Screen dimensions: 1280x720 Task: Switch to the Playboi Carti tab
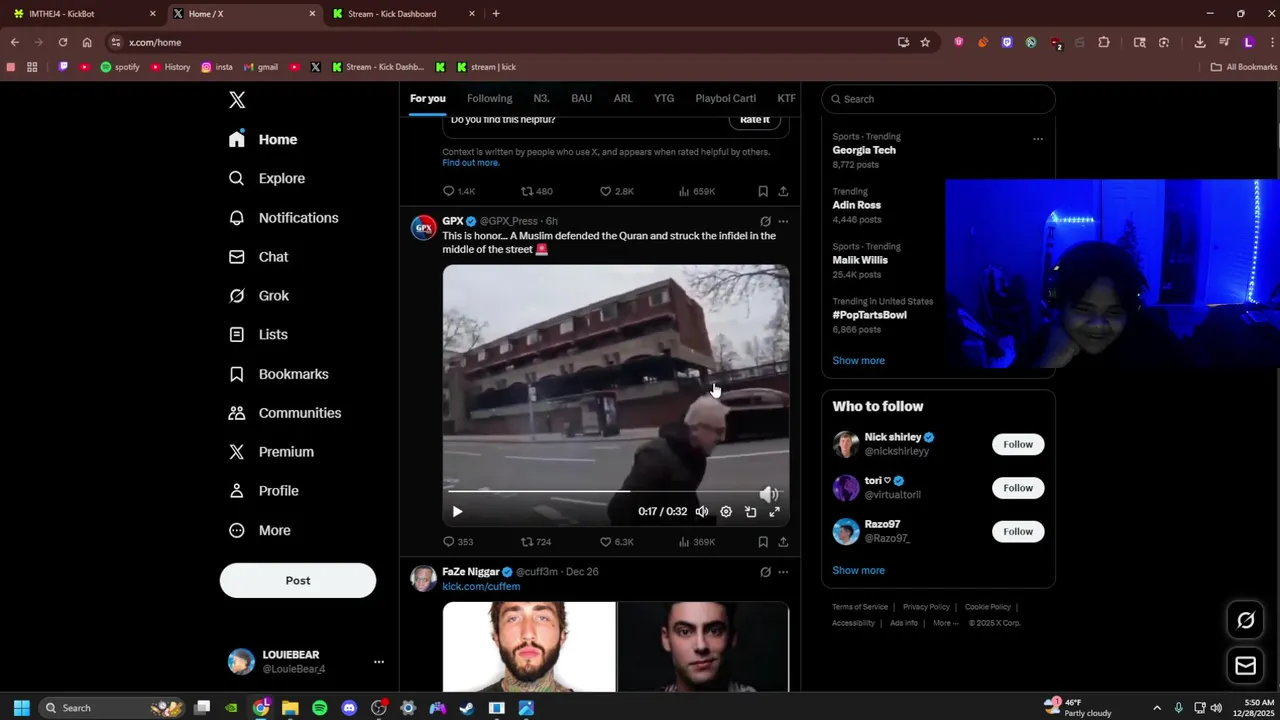coord(725,98)
